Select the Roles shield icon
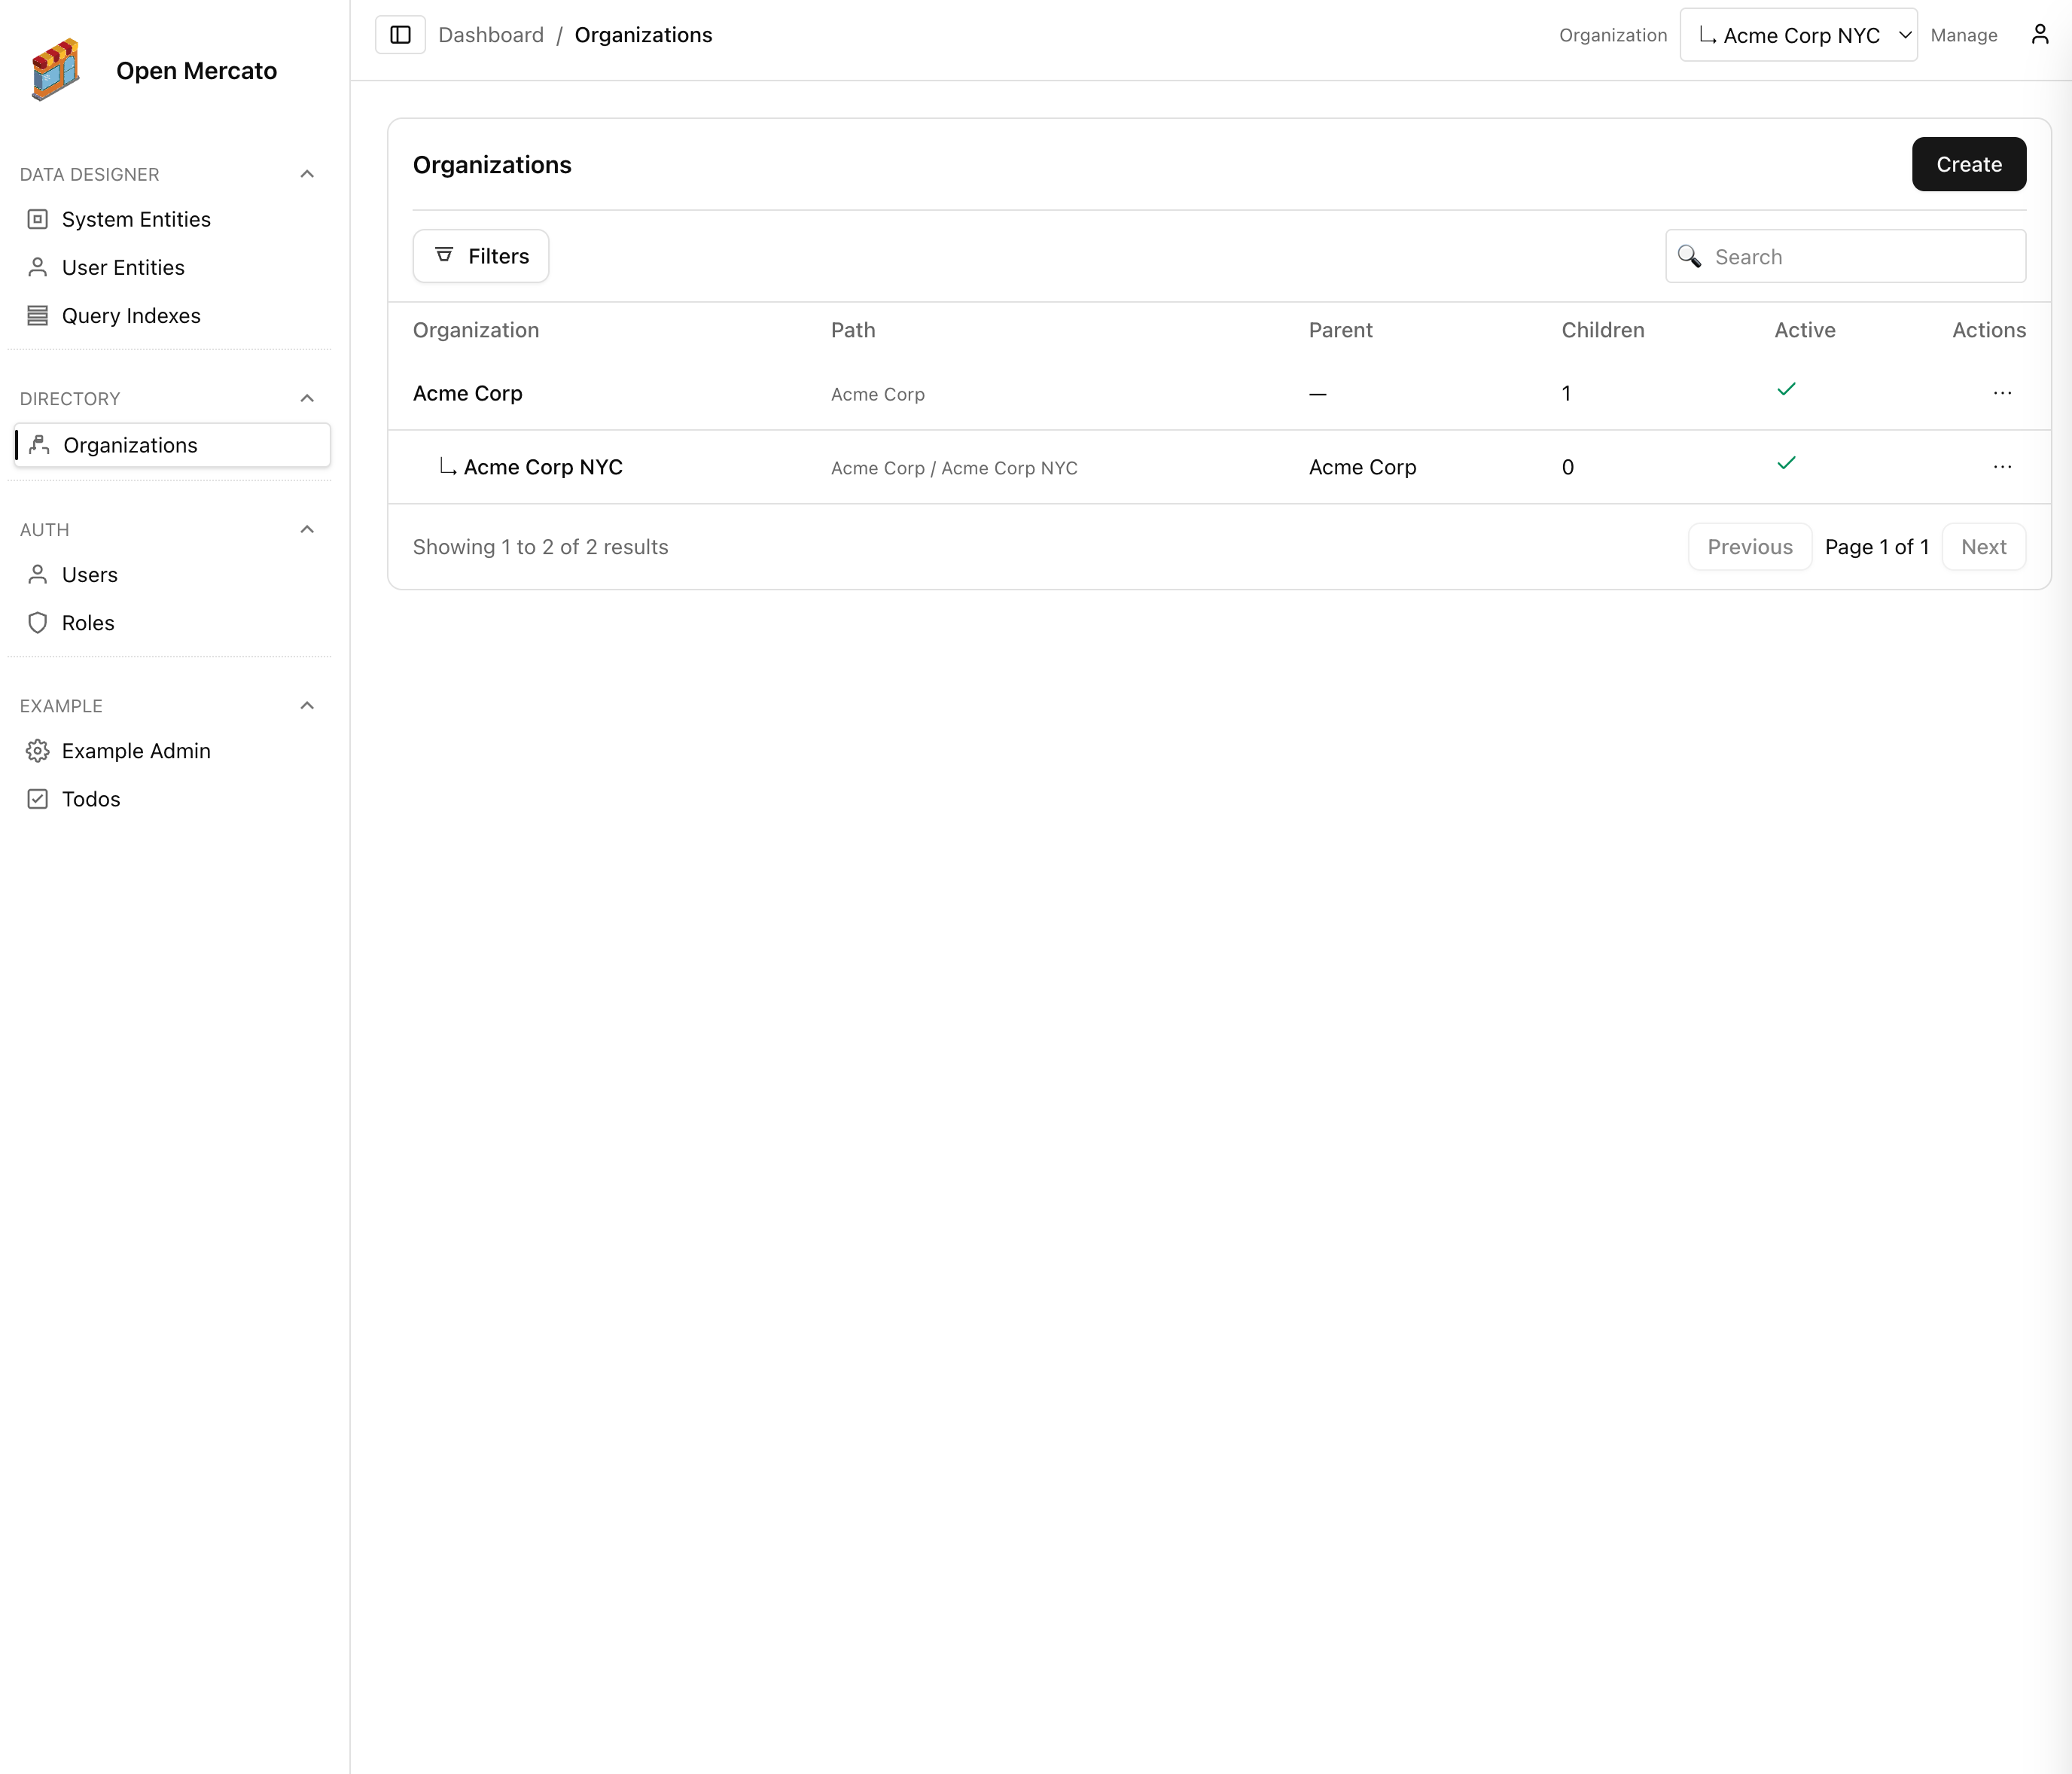The height and width of the screenshot is (1774, 2072). pos(38,622)
